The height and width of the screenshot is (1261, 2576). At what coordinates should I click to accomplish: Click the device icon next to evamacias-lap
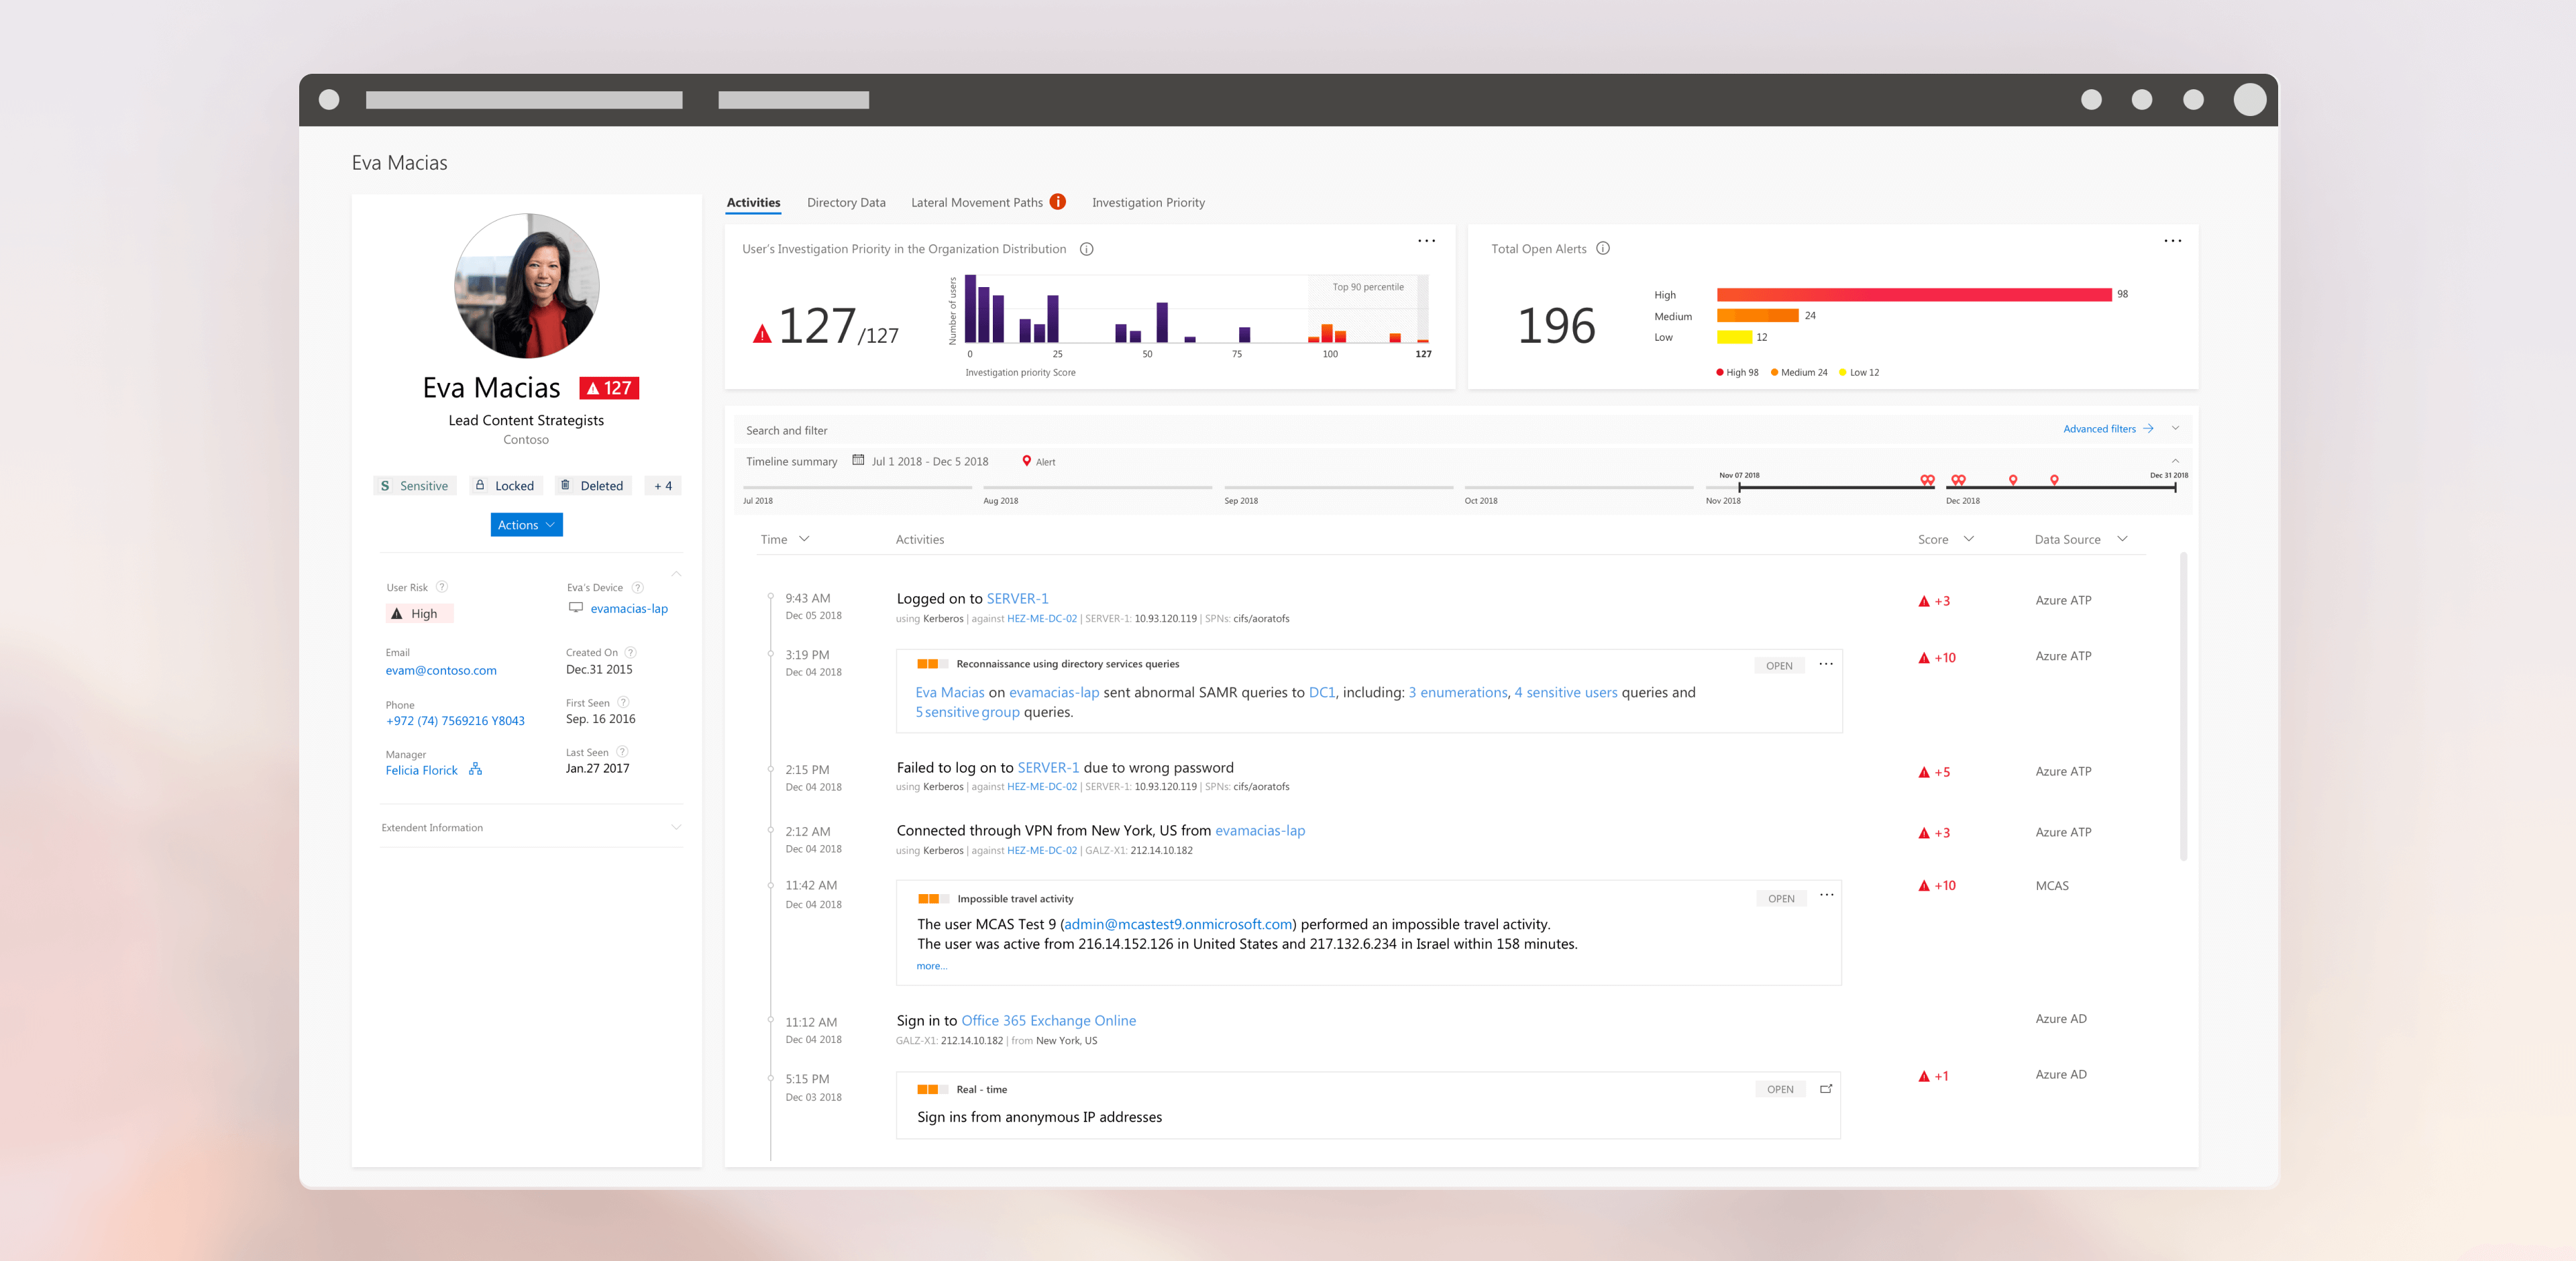coord(575,607)
